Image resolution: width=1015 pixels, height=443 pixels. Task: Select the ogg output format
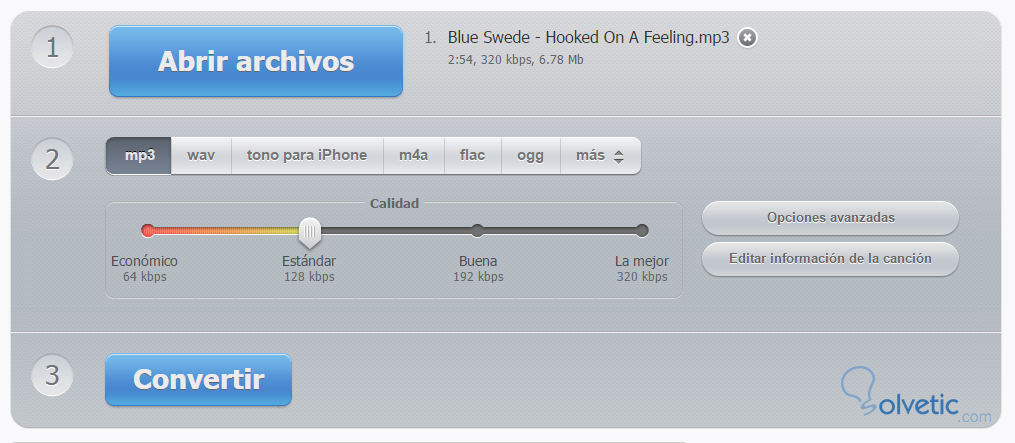531,155
